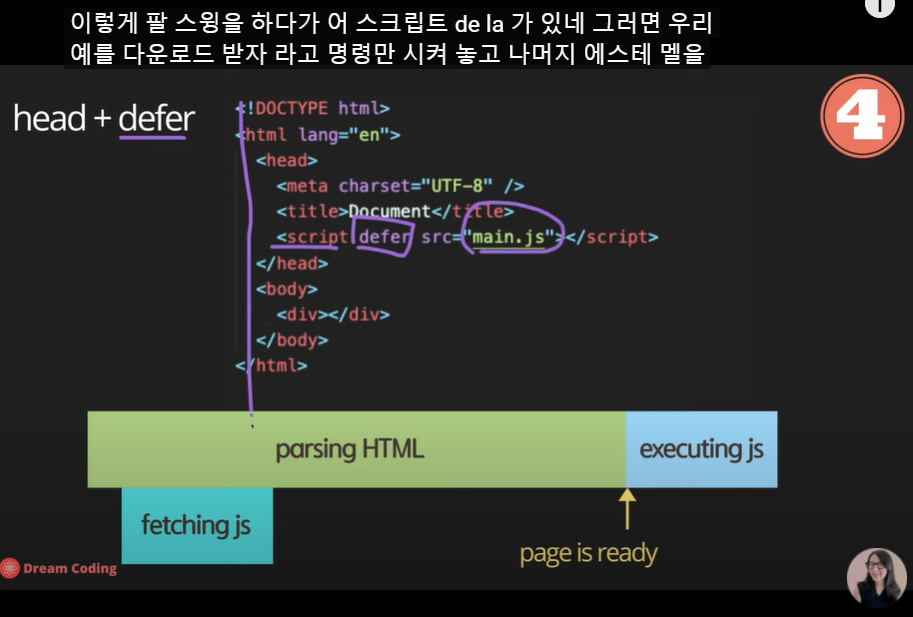Viewport: 913px width, 617px height.
Task: Click the orange number 4 badge
Action: 862,116
